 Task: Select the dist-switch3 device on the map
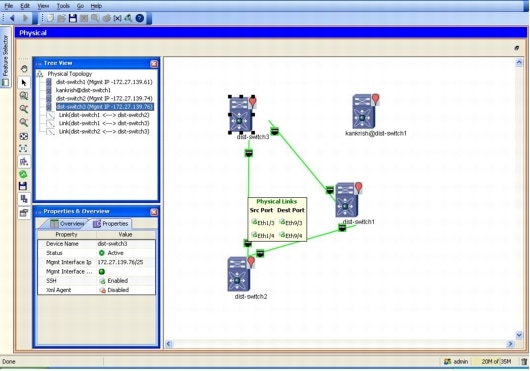tap(241, 115)
